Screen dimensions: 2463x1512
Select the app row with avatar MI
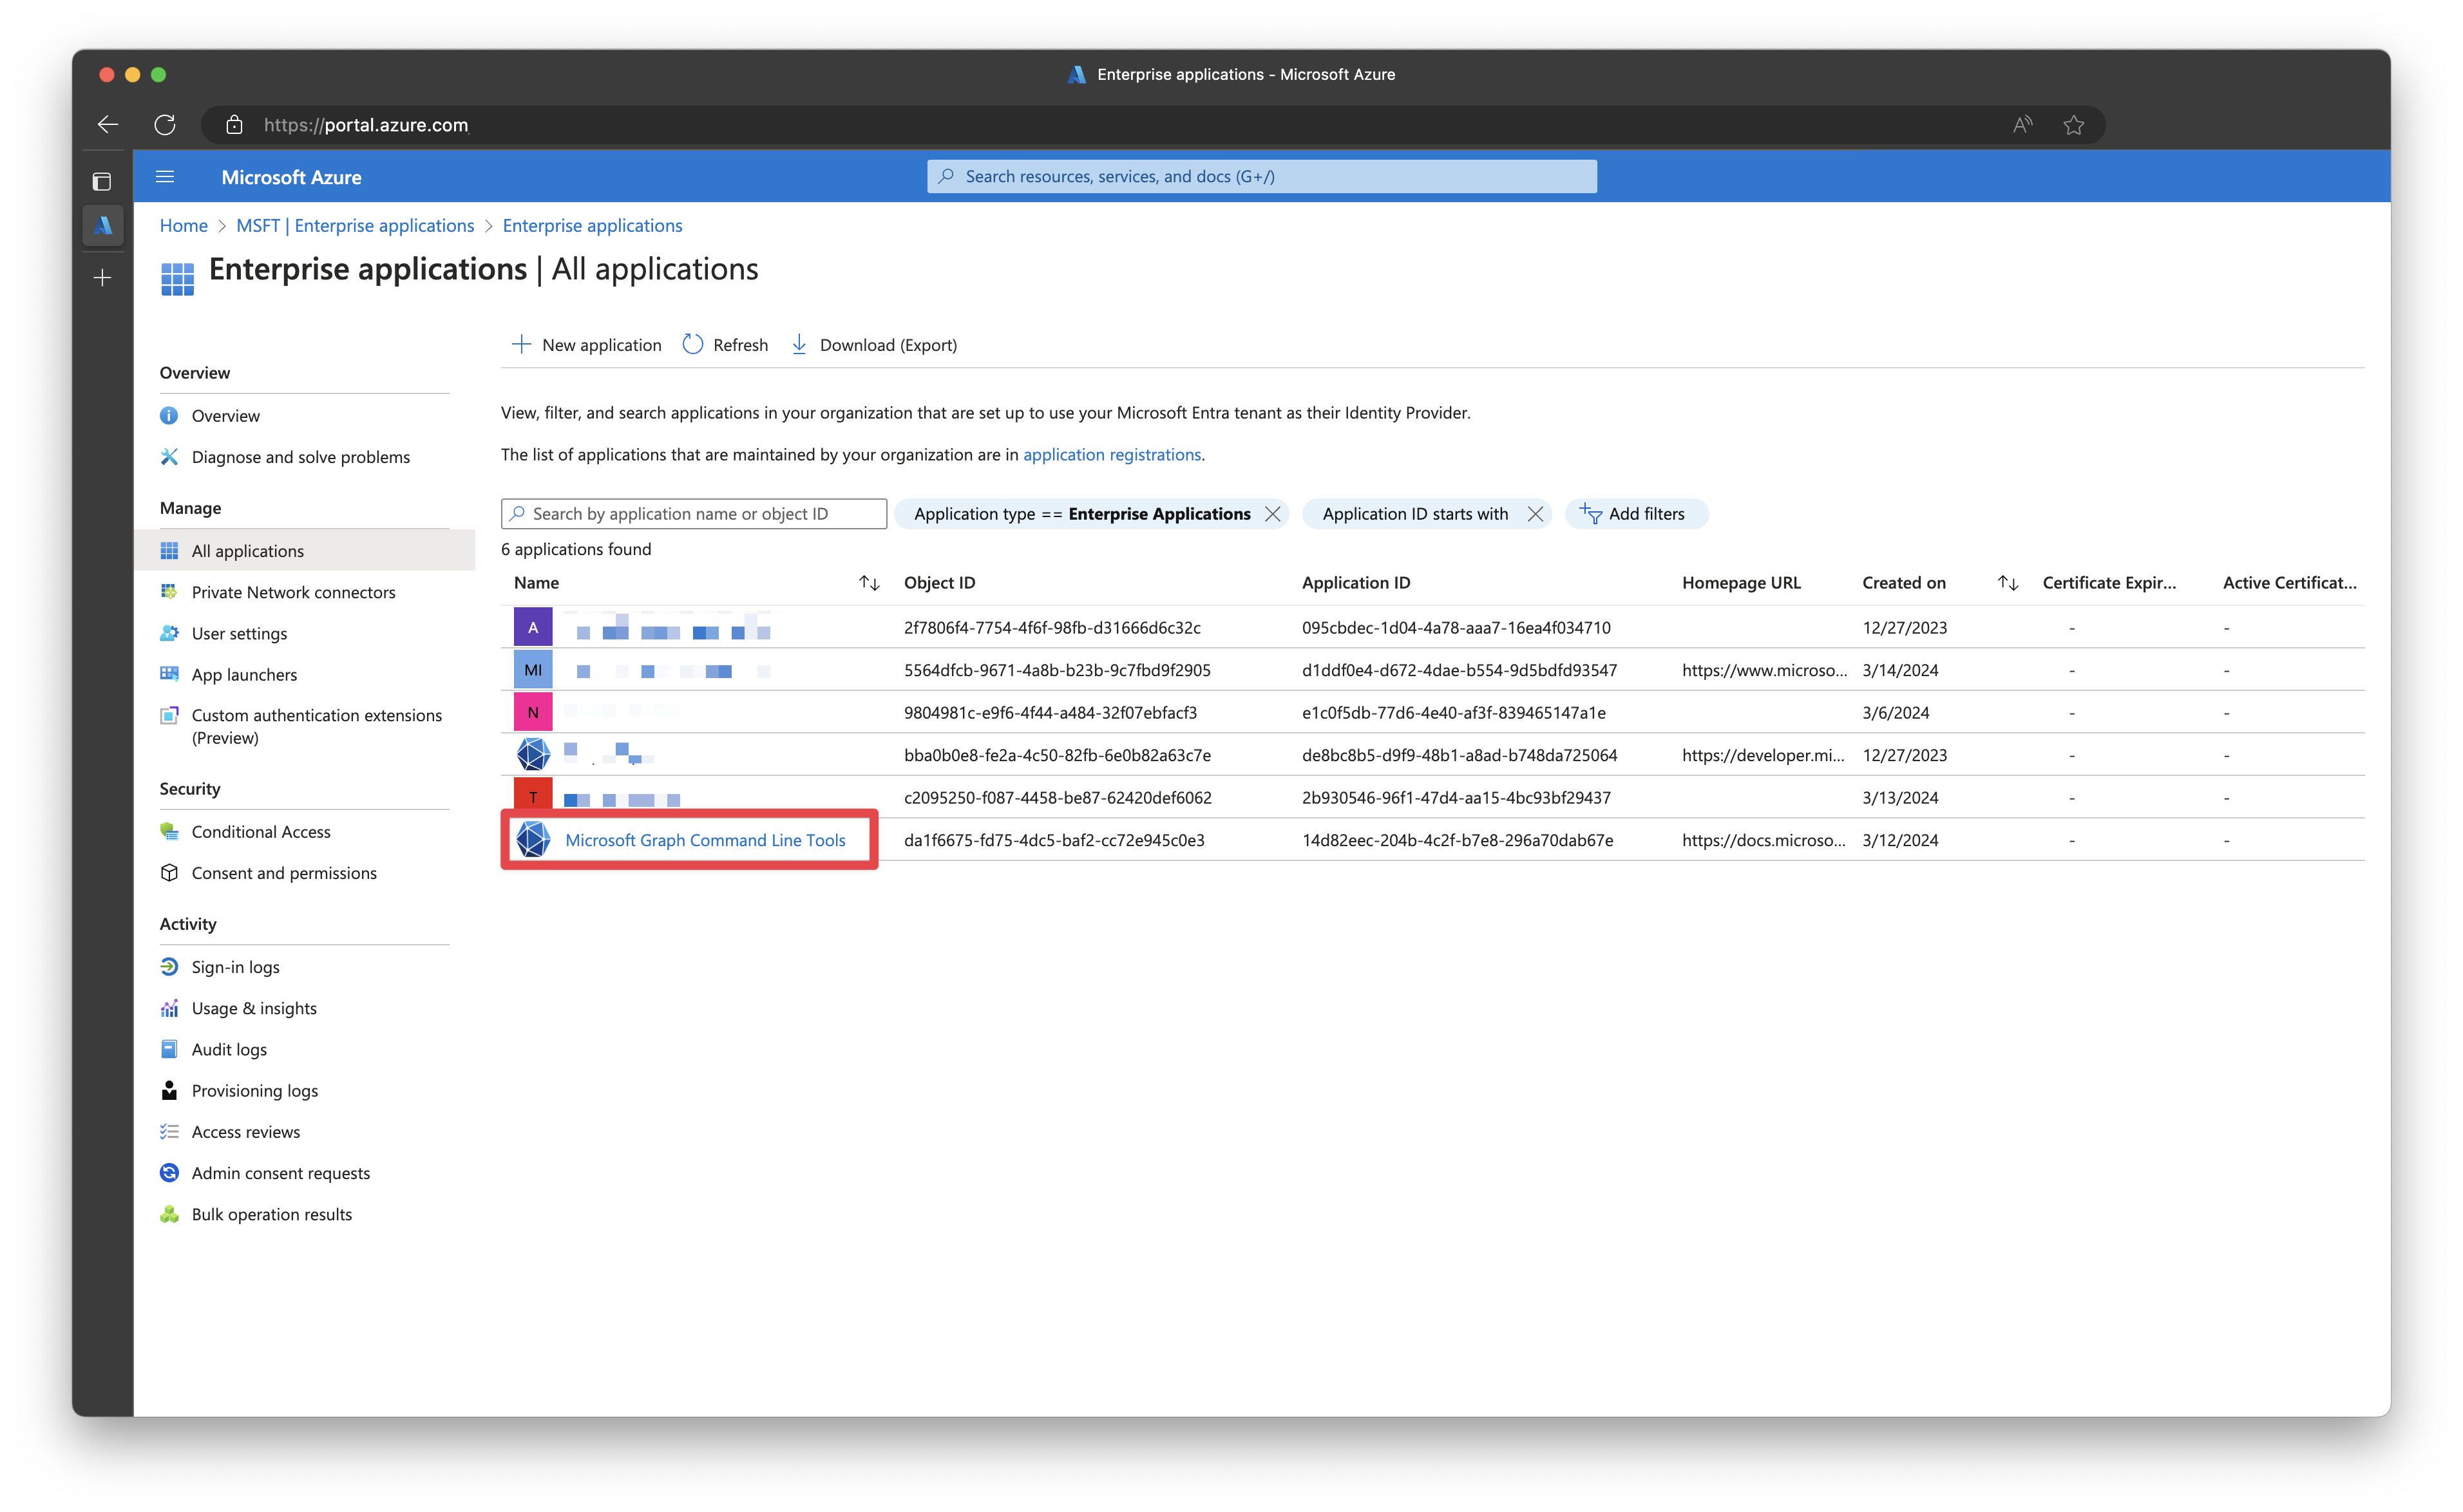tap(1432, 670)
